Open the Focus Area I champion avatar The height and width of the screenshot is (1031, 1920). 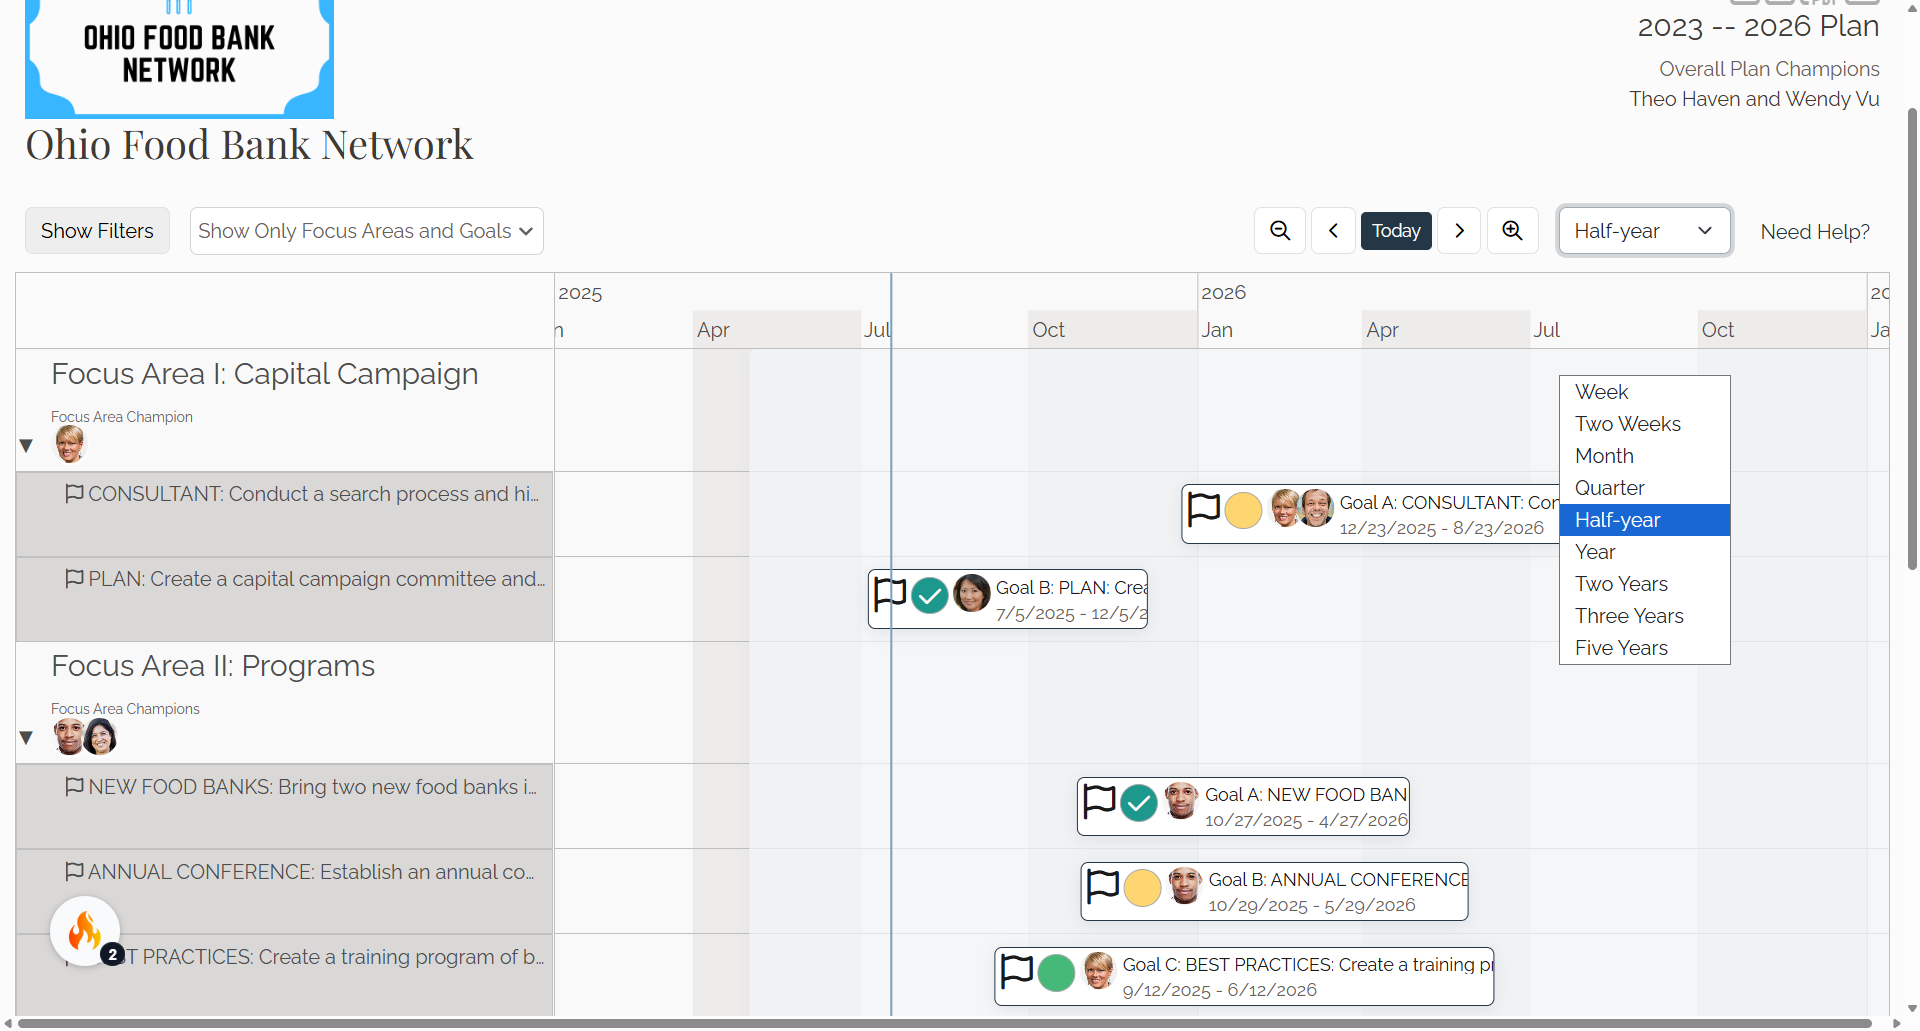point(70,443)
